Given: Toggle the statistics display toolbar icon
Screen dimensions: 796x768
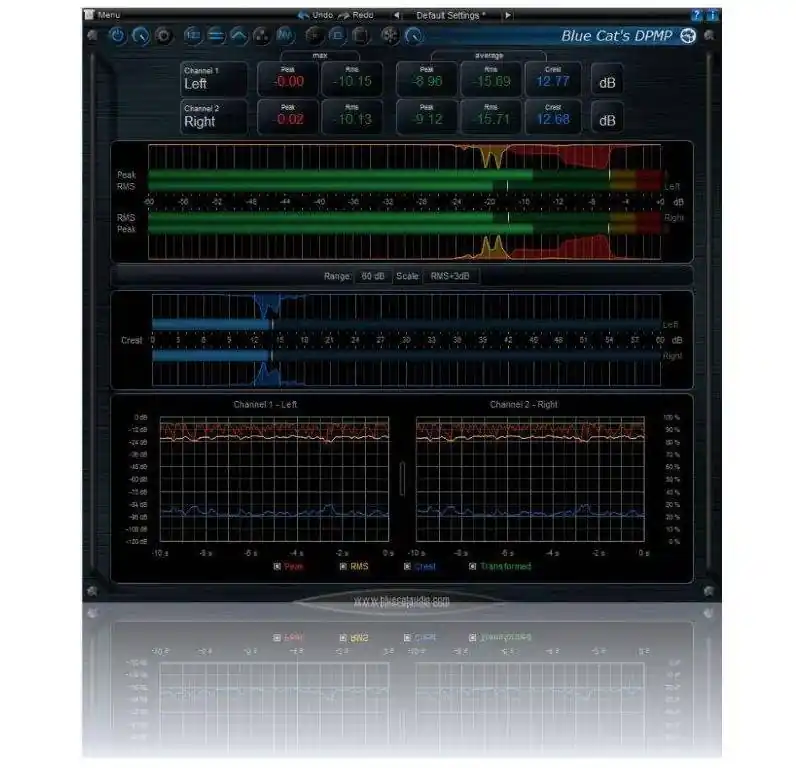Looking at the screenshot, I should tap(192, 36).
